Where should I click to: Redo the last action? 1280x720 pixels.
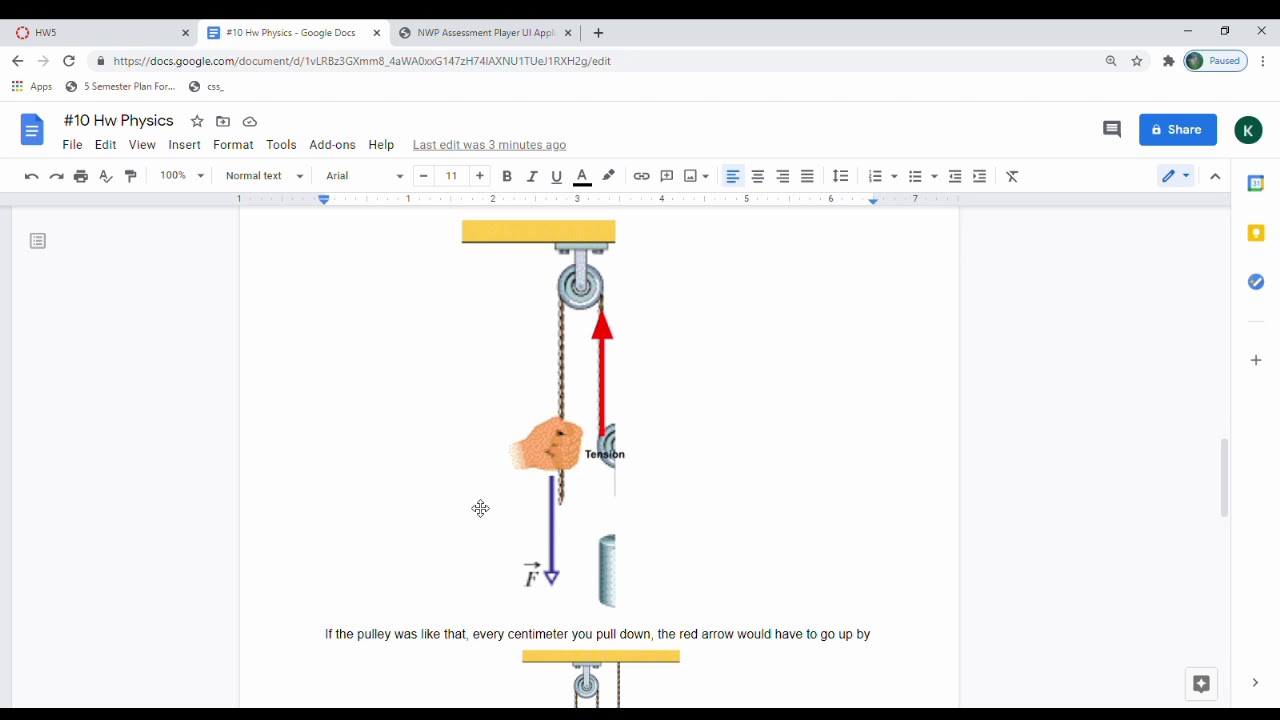pyautogui.click(x=56, y=176)
